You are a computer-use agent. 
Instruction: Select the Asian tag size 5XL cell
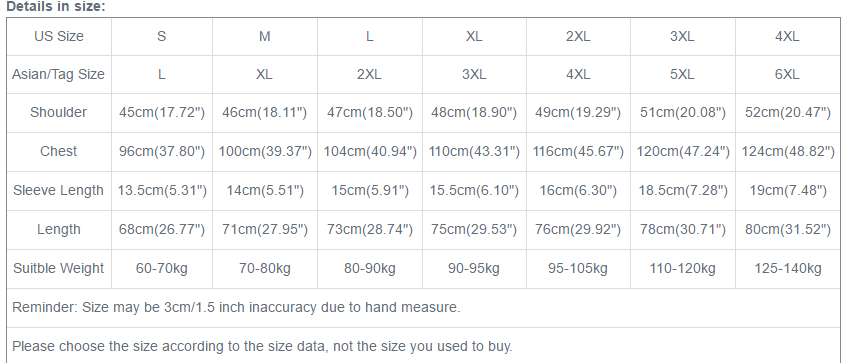tap(682, 74)
